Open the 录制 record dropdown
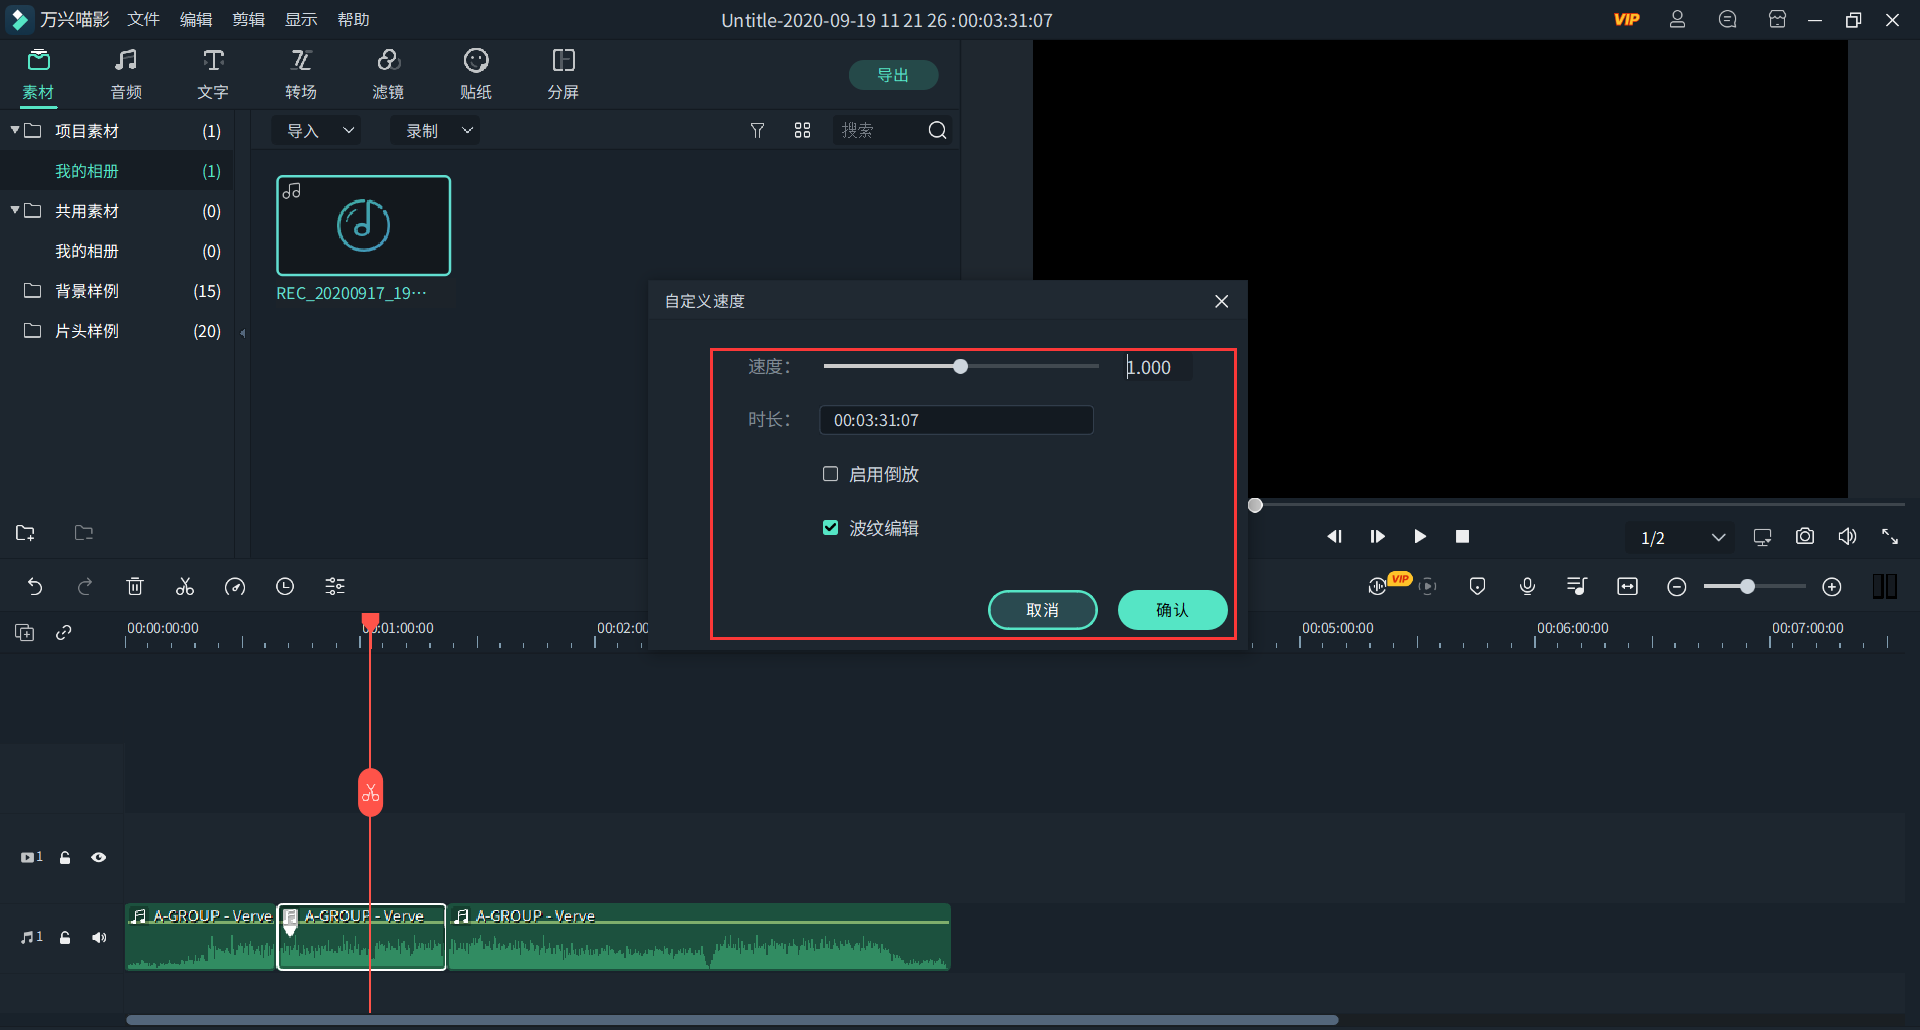 [x=436, y=131]
